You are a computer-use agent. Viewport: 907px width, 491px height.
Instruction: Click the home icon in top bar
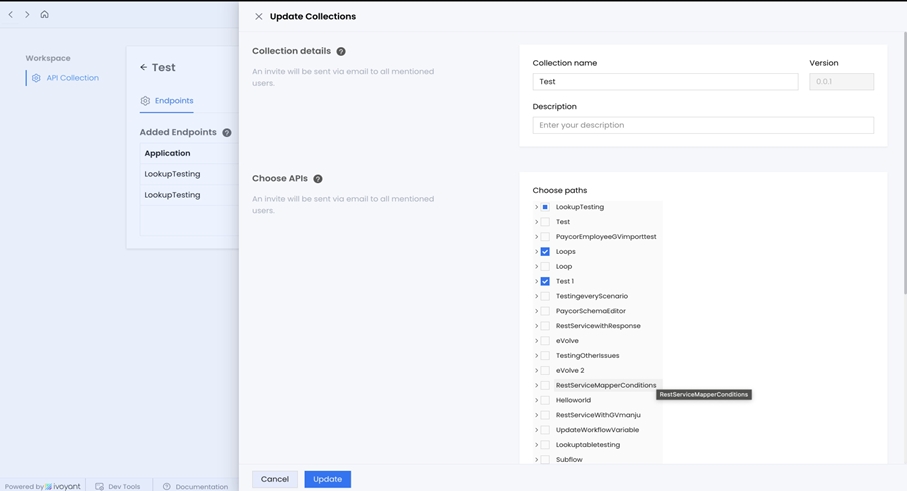coord(44,15)
